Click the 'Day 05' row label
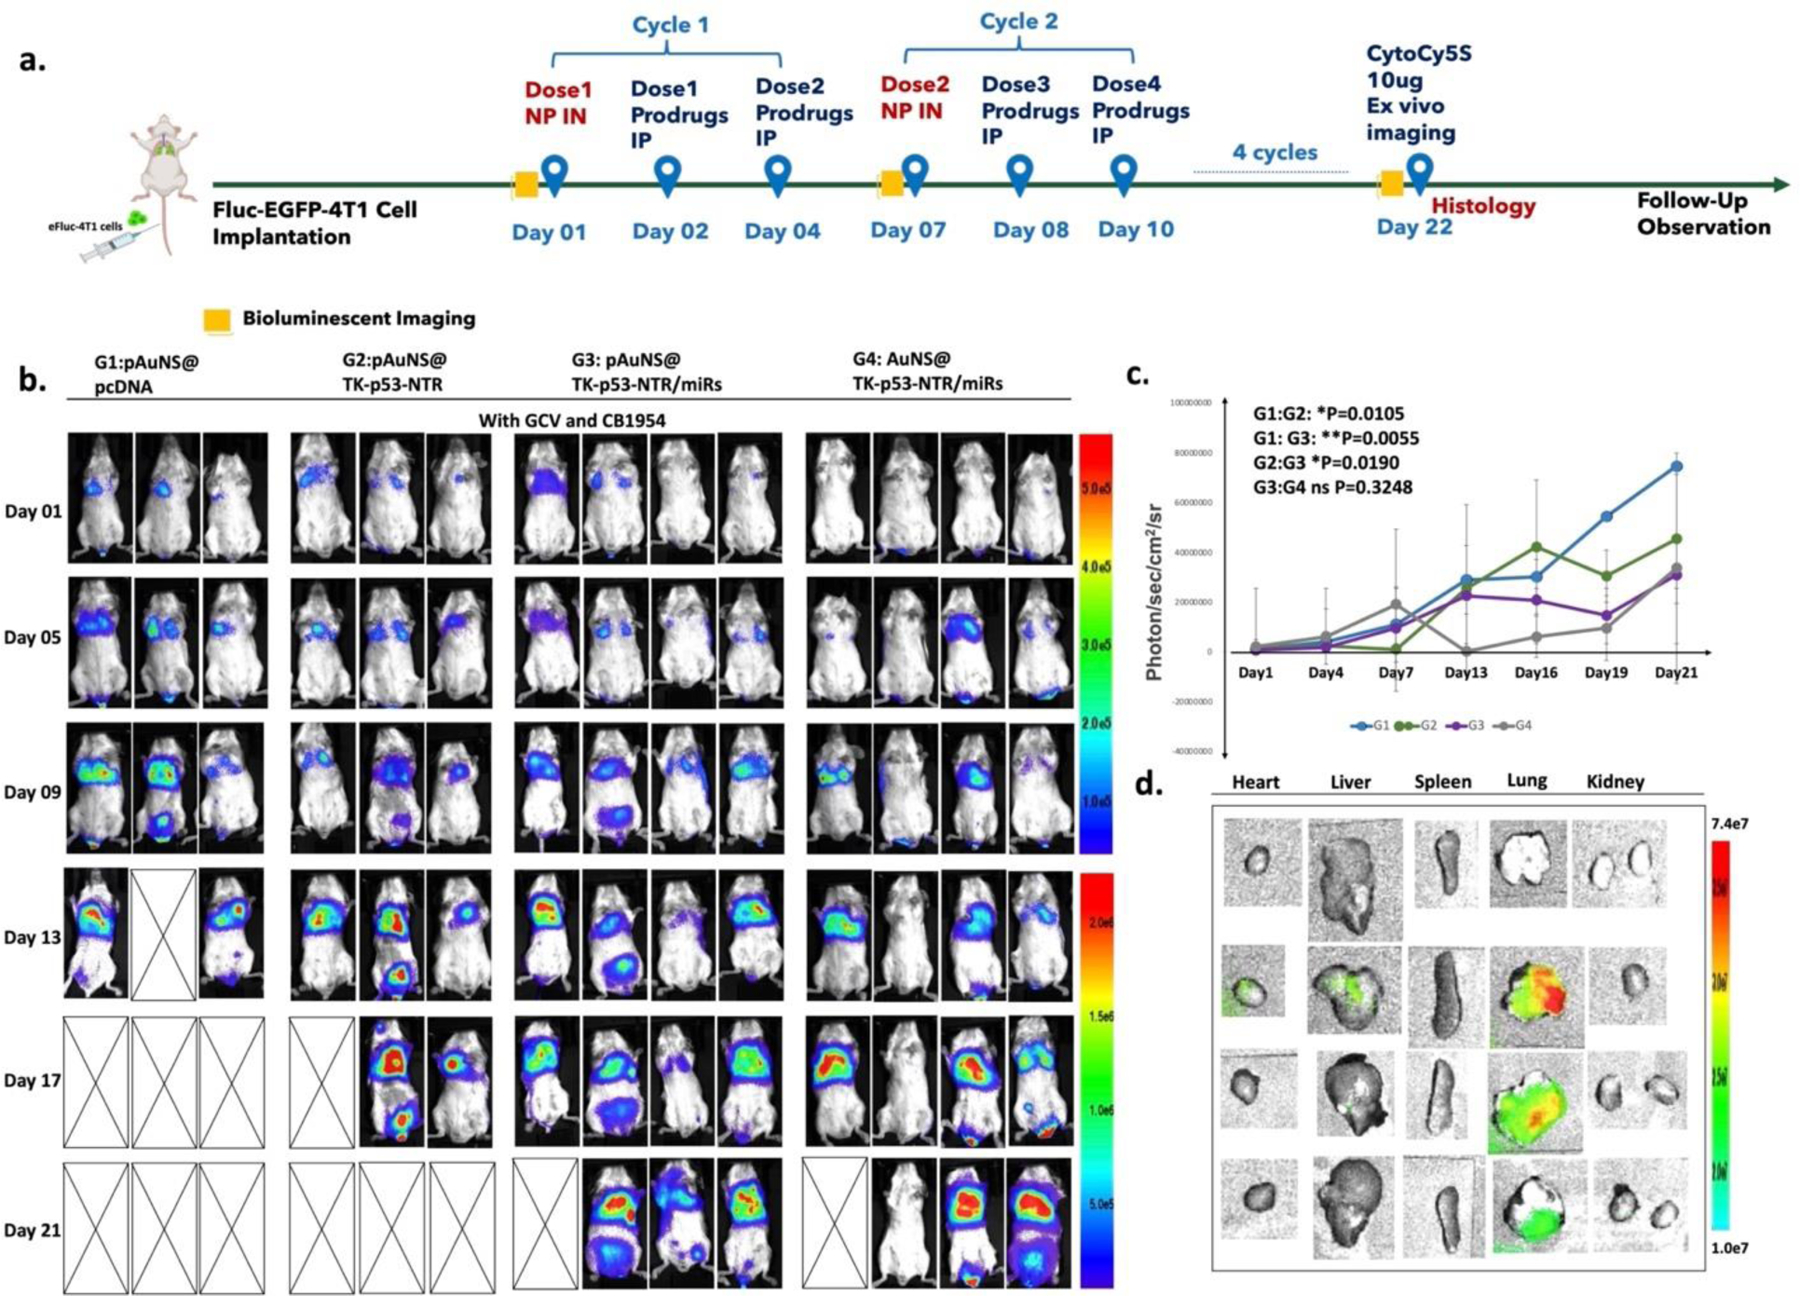The width and height of the screenshot is (1800, 1296). 33,637
